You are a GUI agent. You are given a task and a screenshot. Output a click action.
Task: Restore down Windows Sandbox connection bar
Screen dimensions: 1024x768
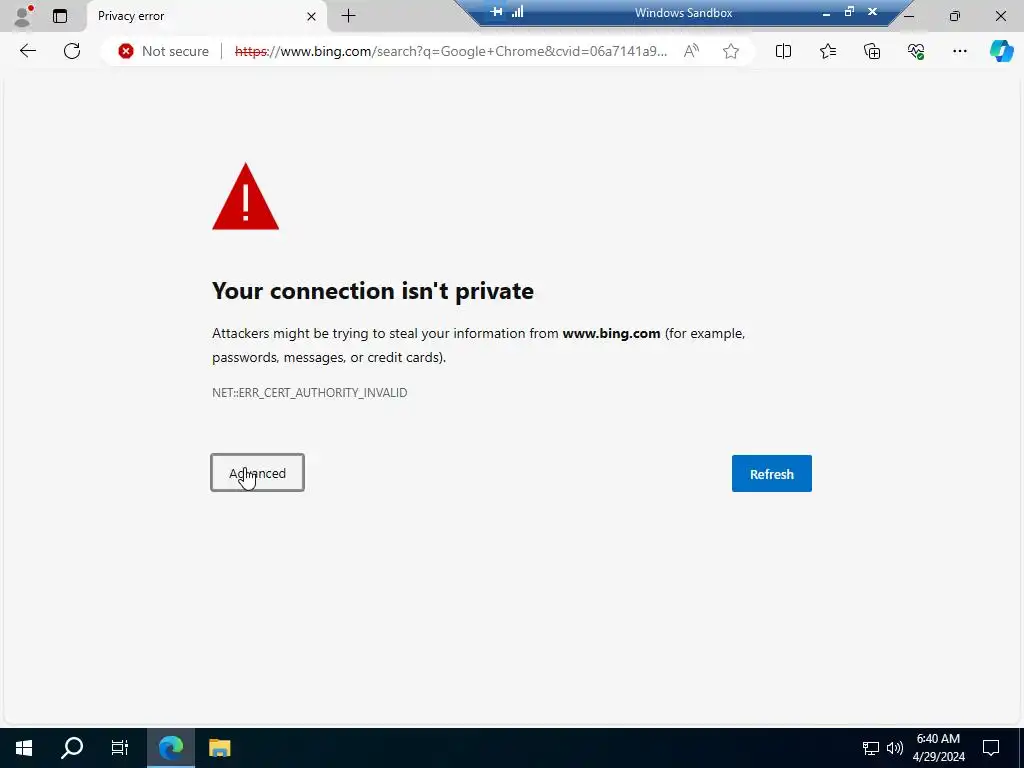coord(849,12)
